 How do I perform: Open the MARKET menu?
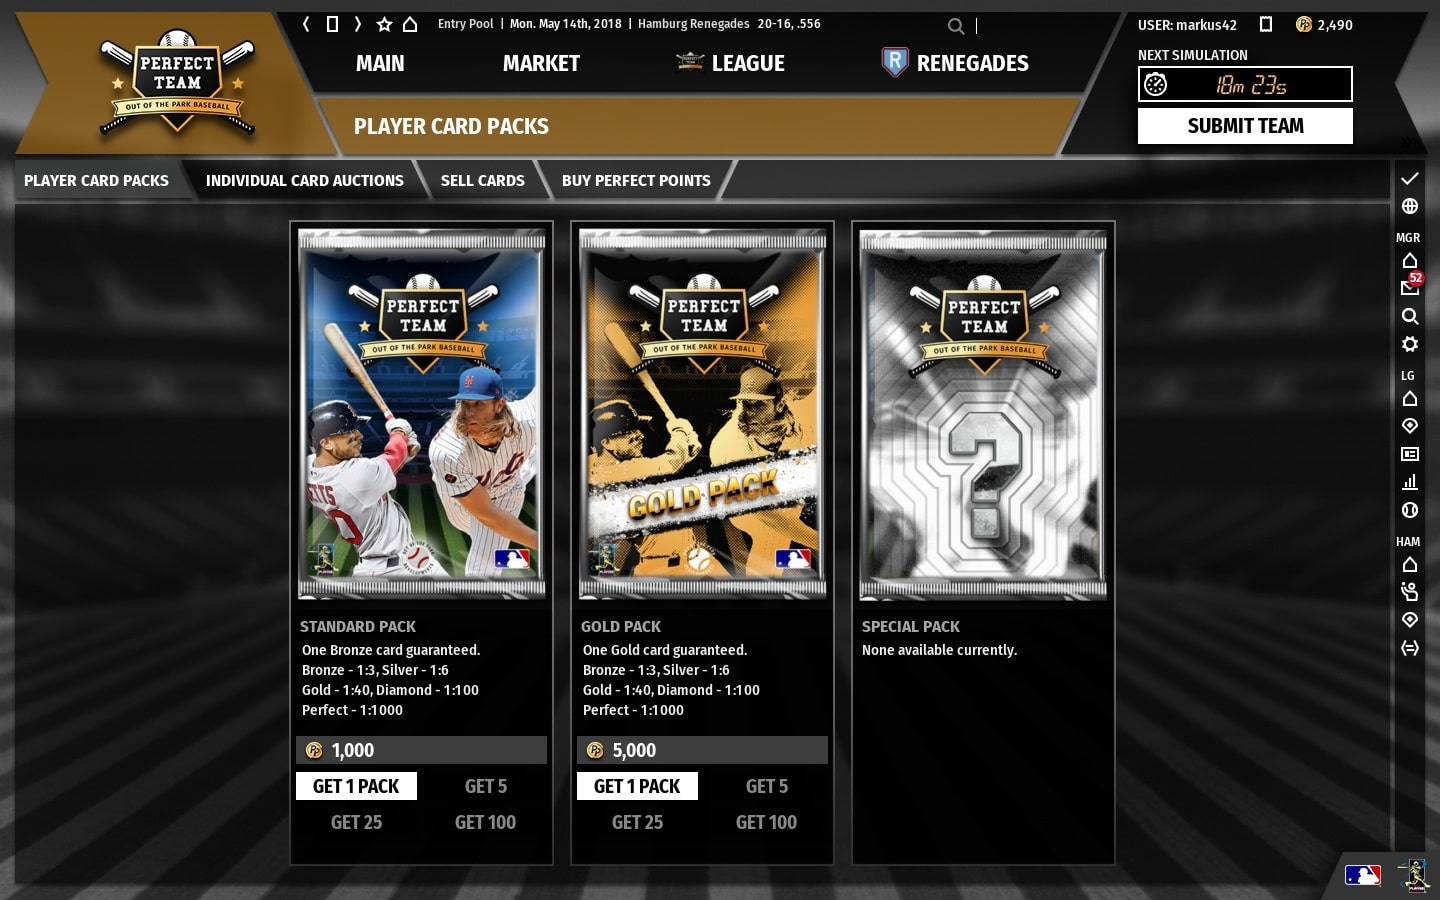[x=541, y=63]
